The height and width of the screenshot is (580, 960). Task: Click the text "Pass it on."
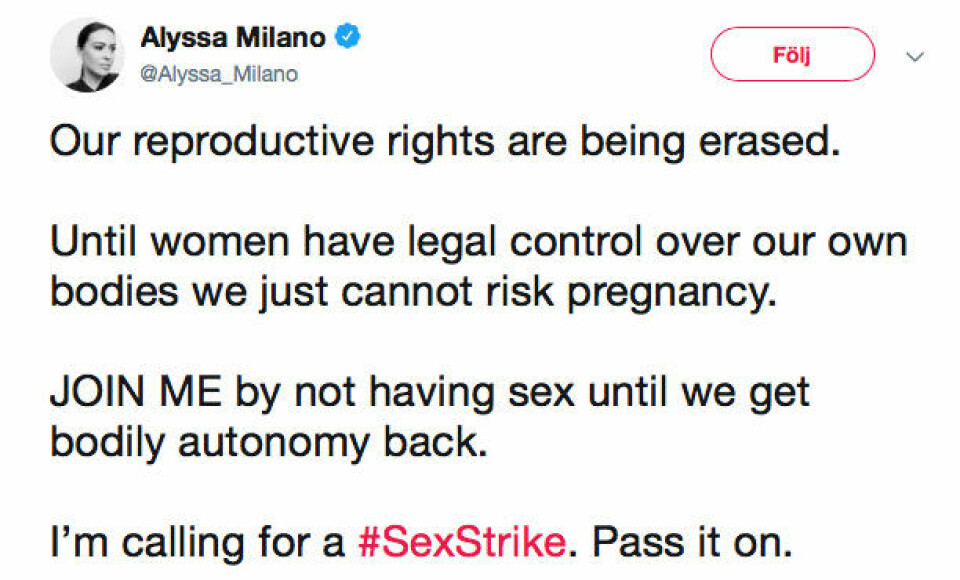pos(690,544)
